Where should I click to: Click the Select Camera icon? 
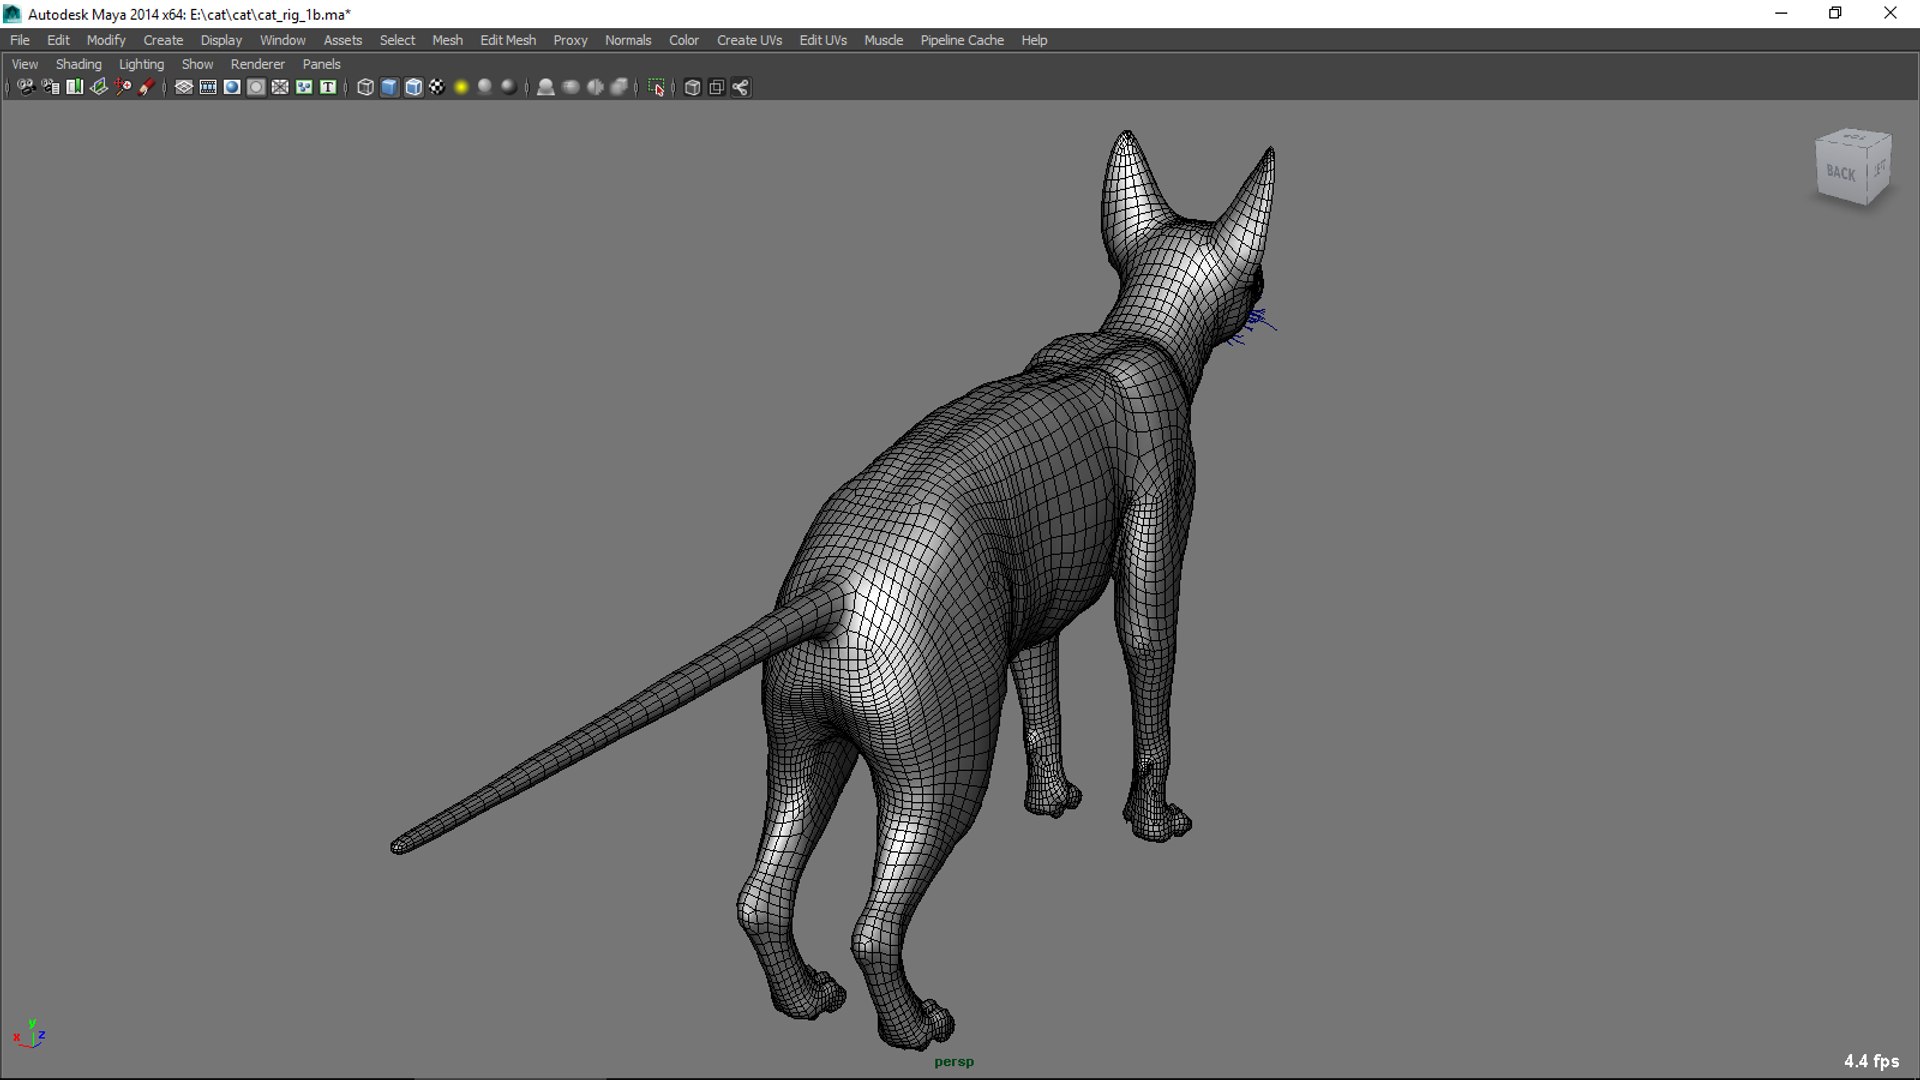tap(26, 87)
